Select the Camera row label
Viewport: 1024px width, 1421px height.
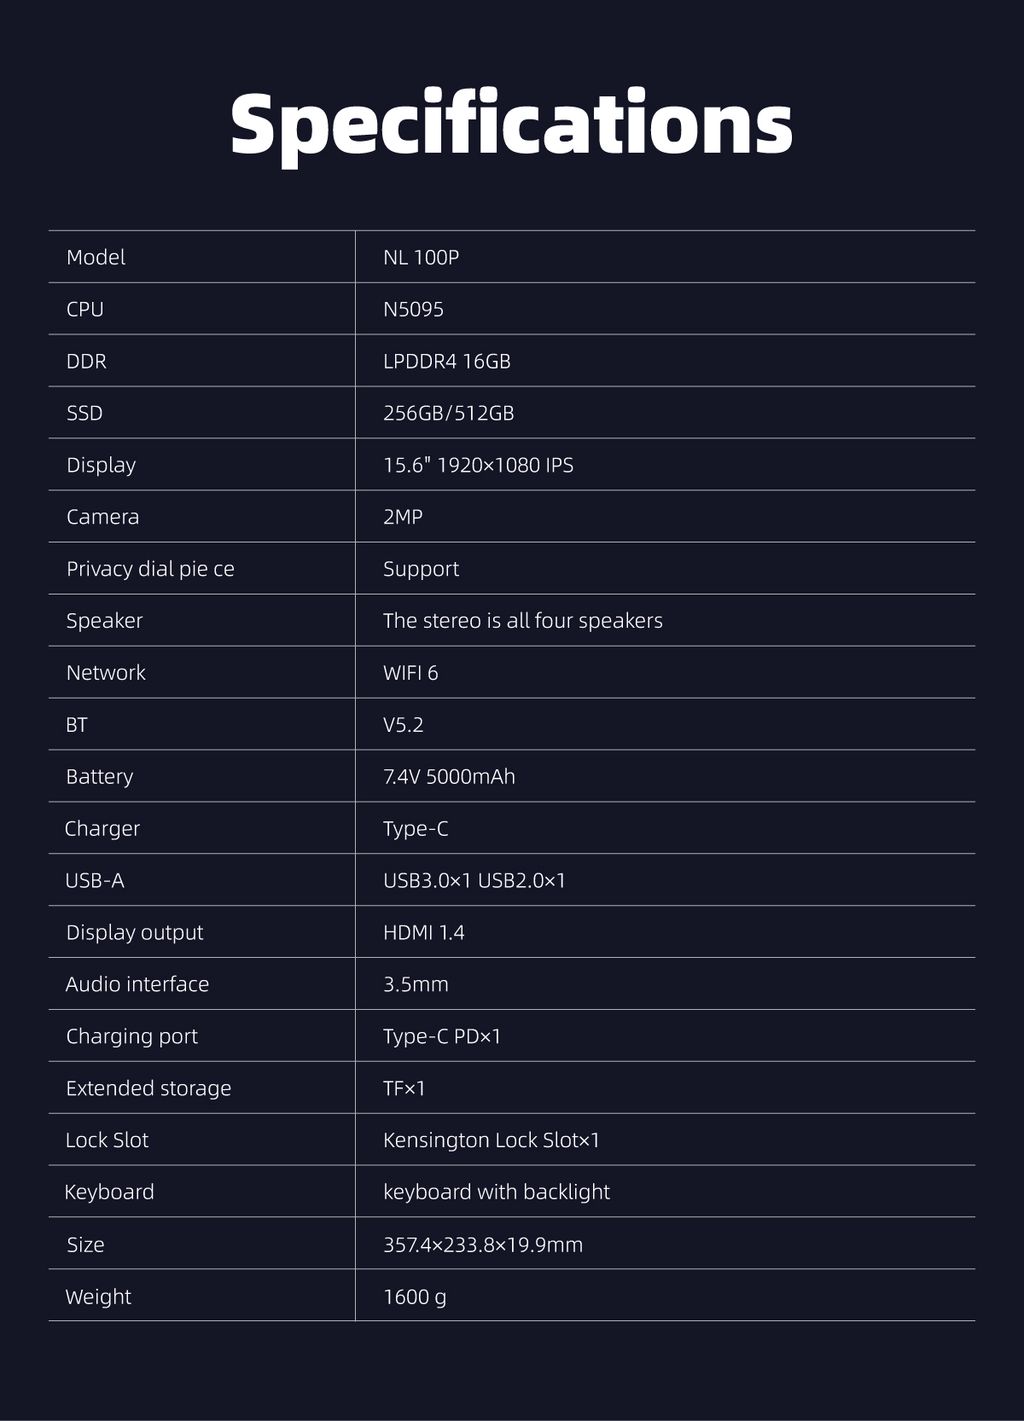[102, 517]
